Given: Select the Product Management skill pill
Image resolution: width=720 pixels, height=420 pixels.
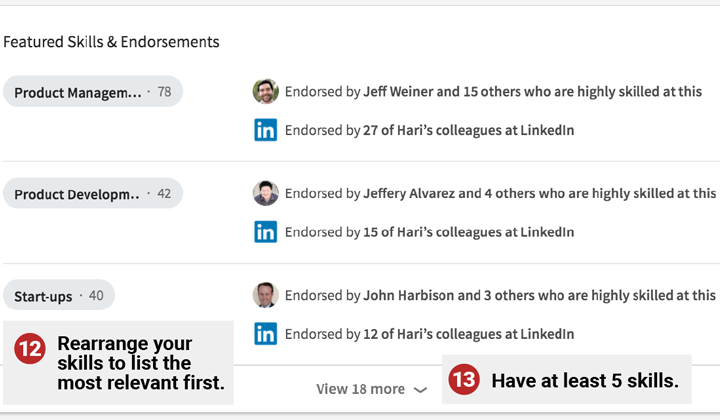Looking at the screenshot, I should click(x=93, y=91).
